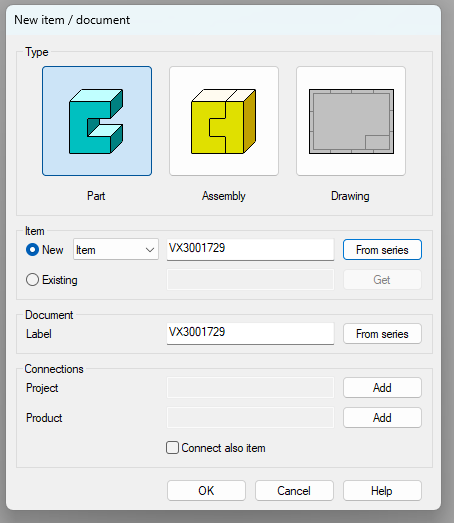Cancel the new item dialog
Image resolution: width=454 pixels, height=523 pixels.
tap(294, 491)
